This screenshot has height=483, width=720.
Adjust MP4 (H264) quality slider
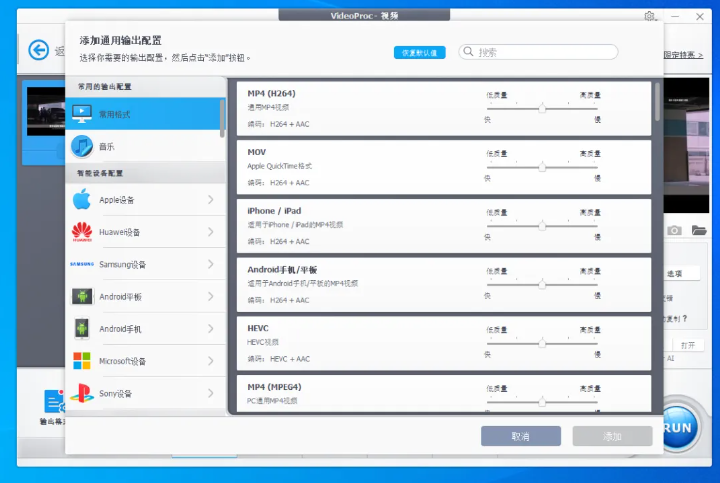542,108
